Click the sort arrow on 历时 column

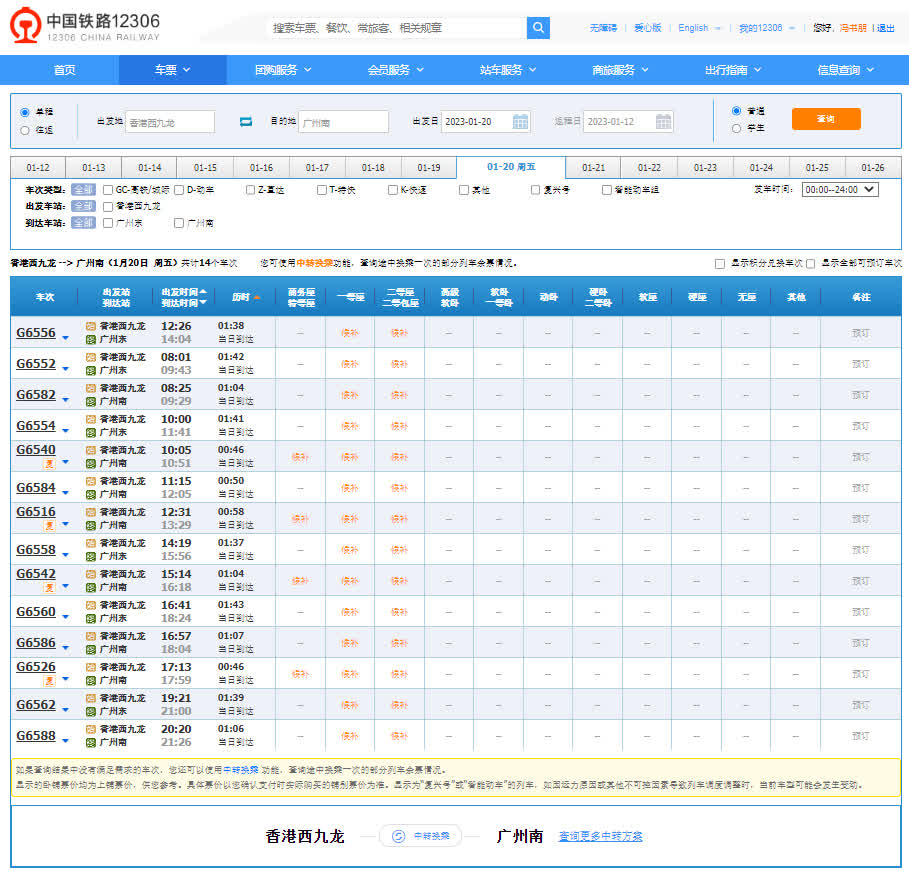coord(257,297)
